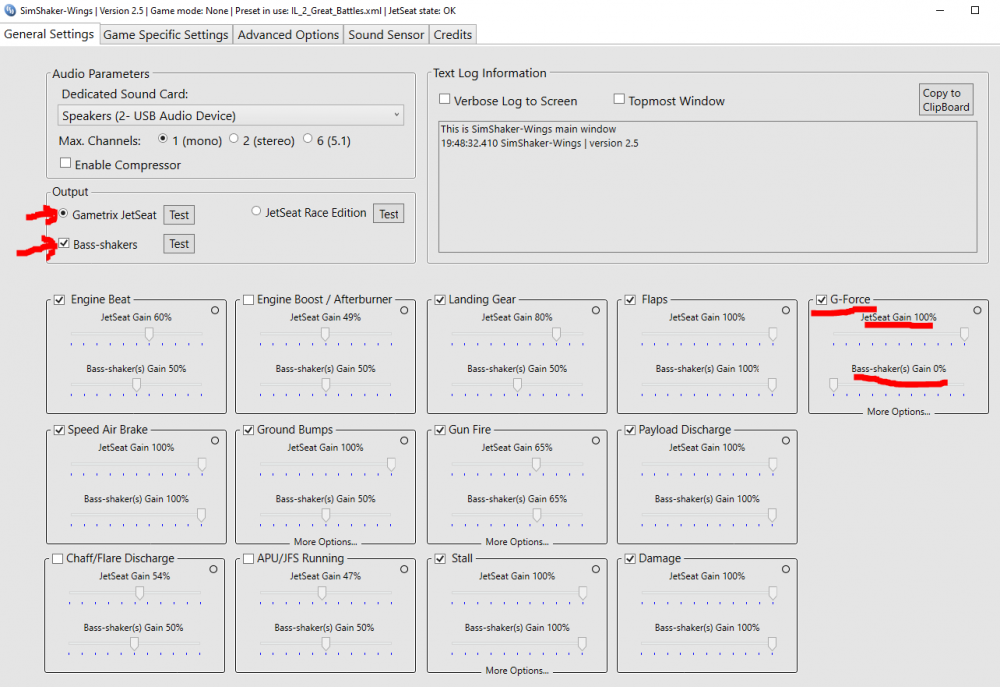Open More Options in G-Force group
The height and width of the screenshot is (687, 1000).
[x=898, y=411]
